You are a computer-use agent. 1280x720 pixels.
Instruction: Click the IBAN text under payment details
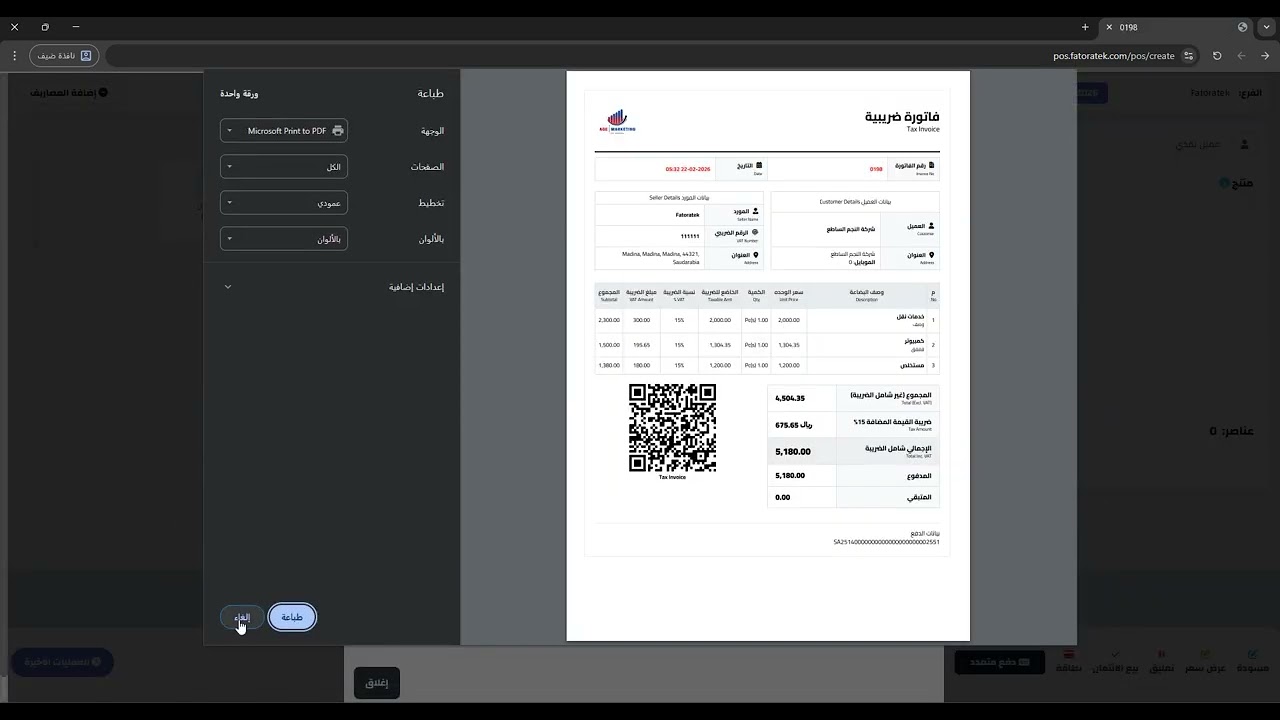point(887,542)
